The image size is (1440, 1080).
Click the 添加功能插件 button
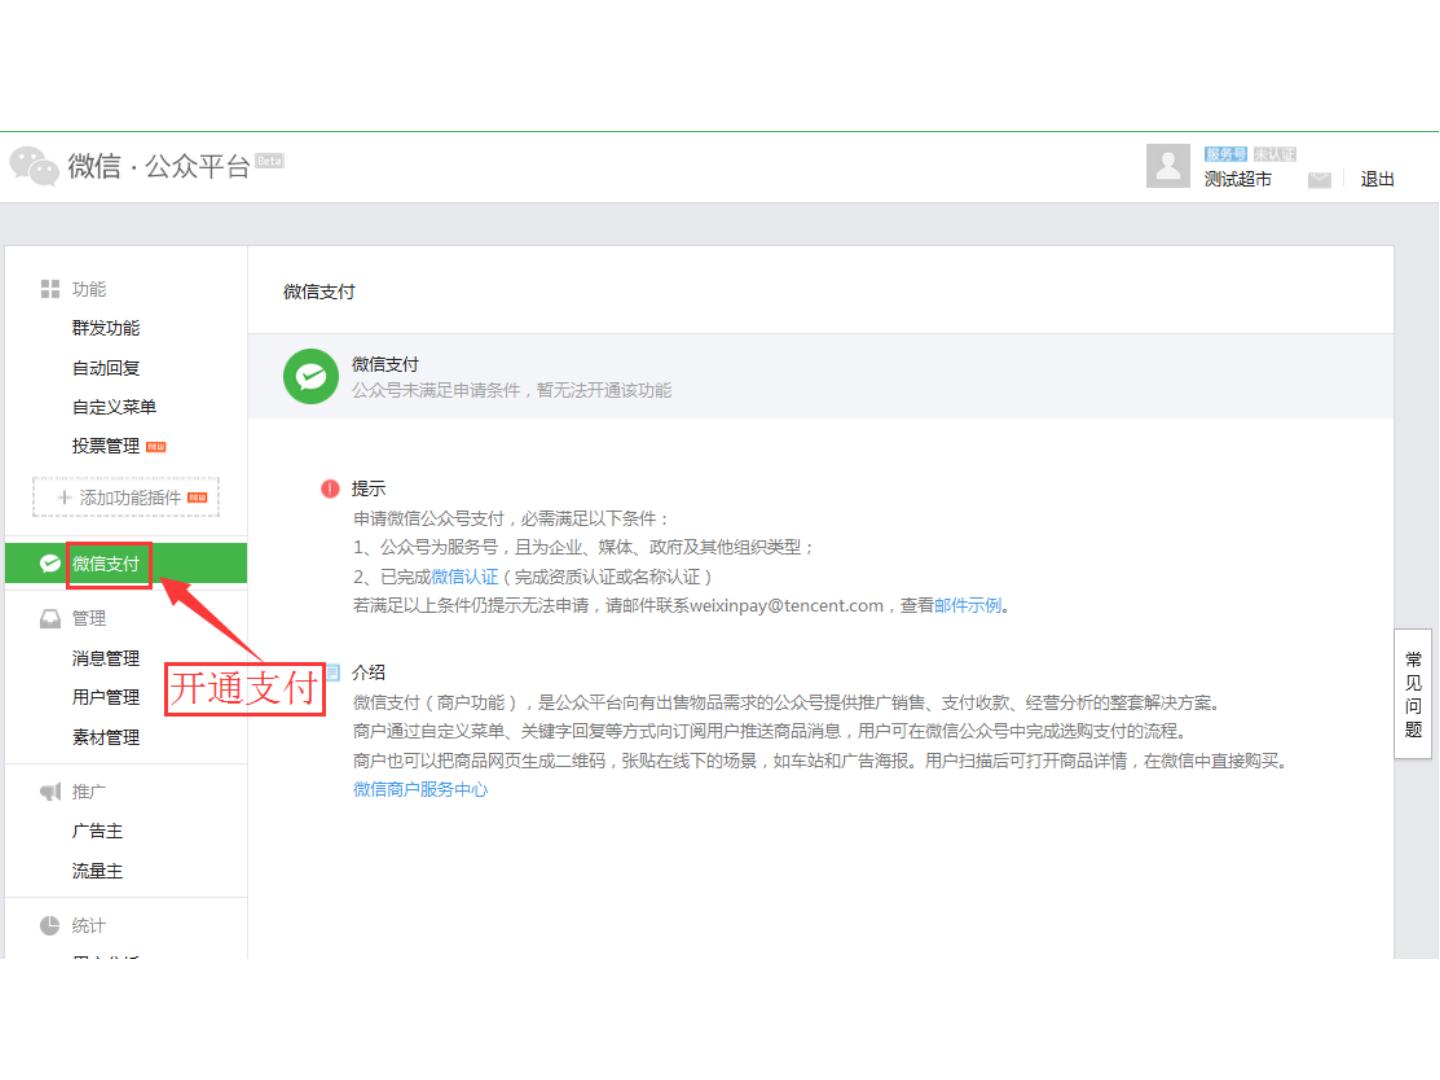point(126,497)
